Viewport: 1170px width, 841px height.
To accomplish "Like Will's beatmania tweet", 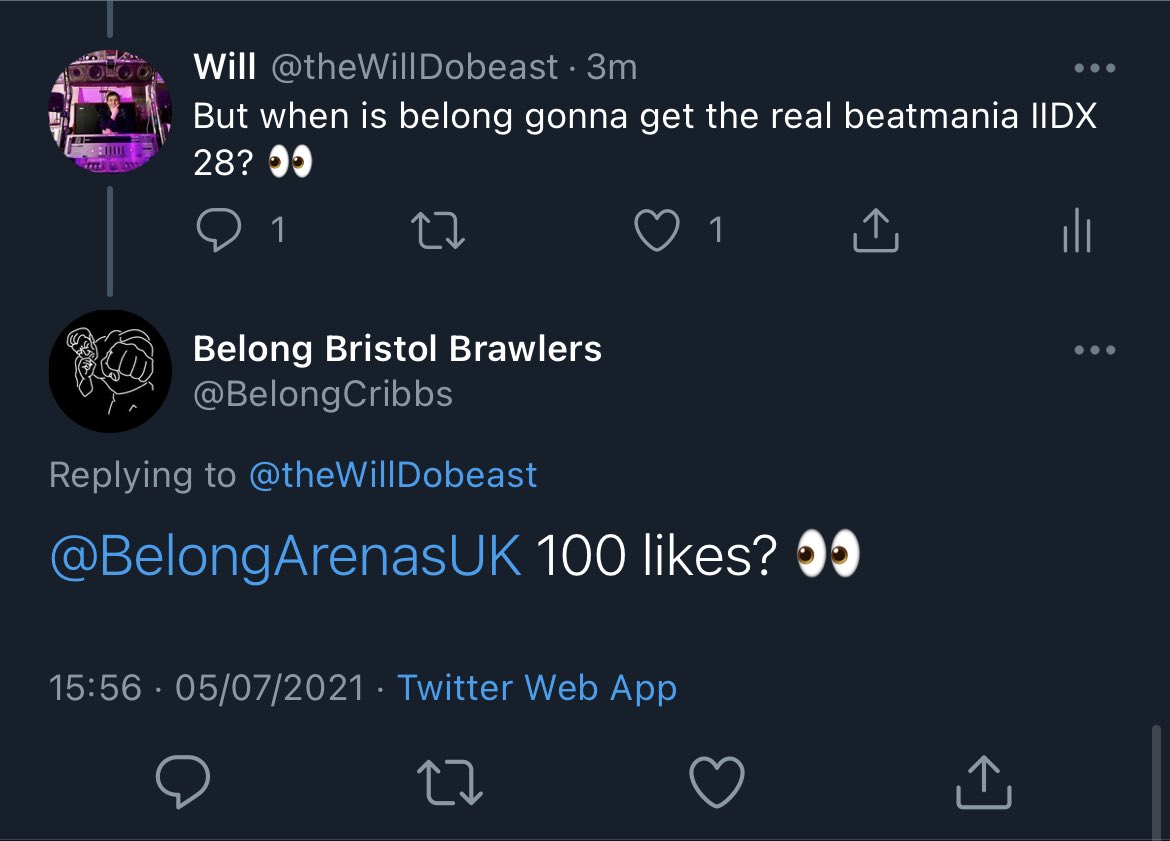I will [656, 231].
